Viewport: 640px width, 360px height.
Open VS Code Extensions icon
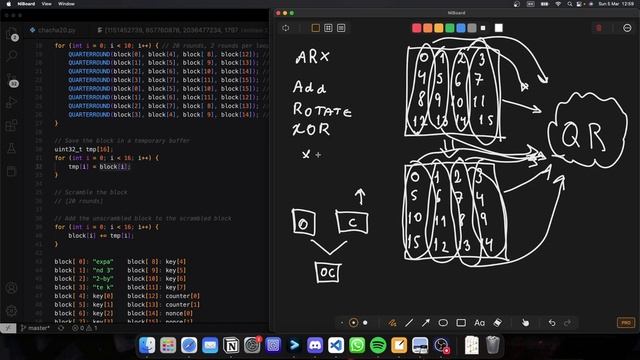[12, 125]
